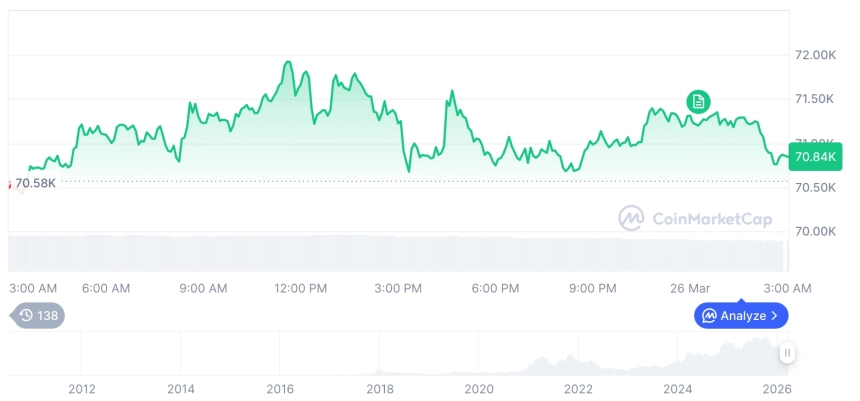Click the 70.58K opening price label
This screenshot has width=860, height=401.
35,182
